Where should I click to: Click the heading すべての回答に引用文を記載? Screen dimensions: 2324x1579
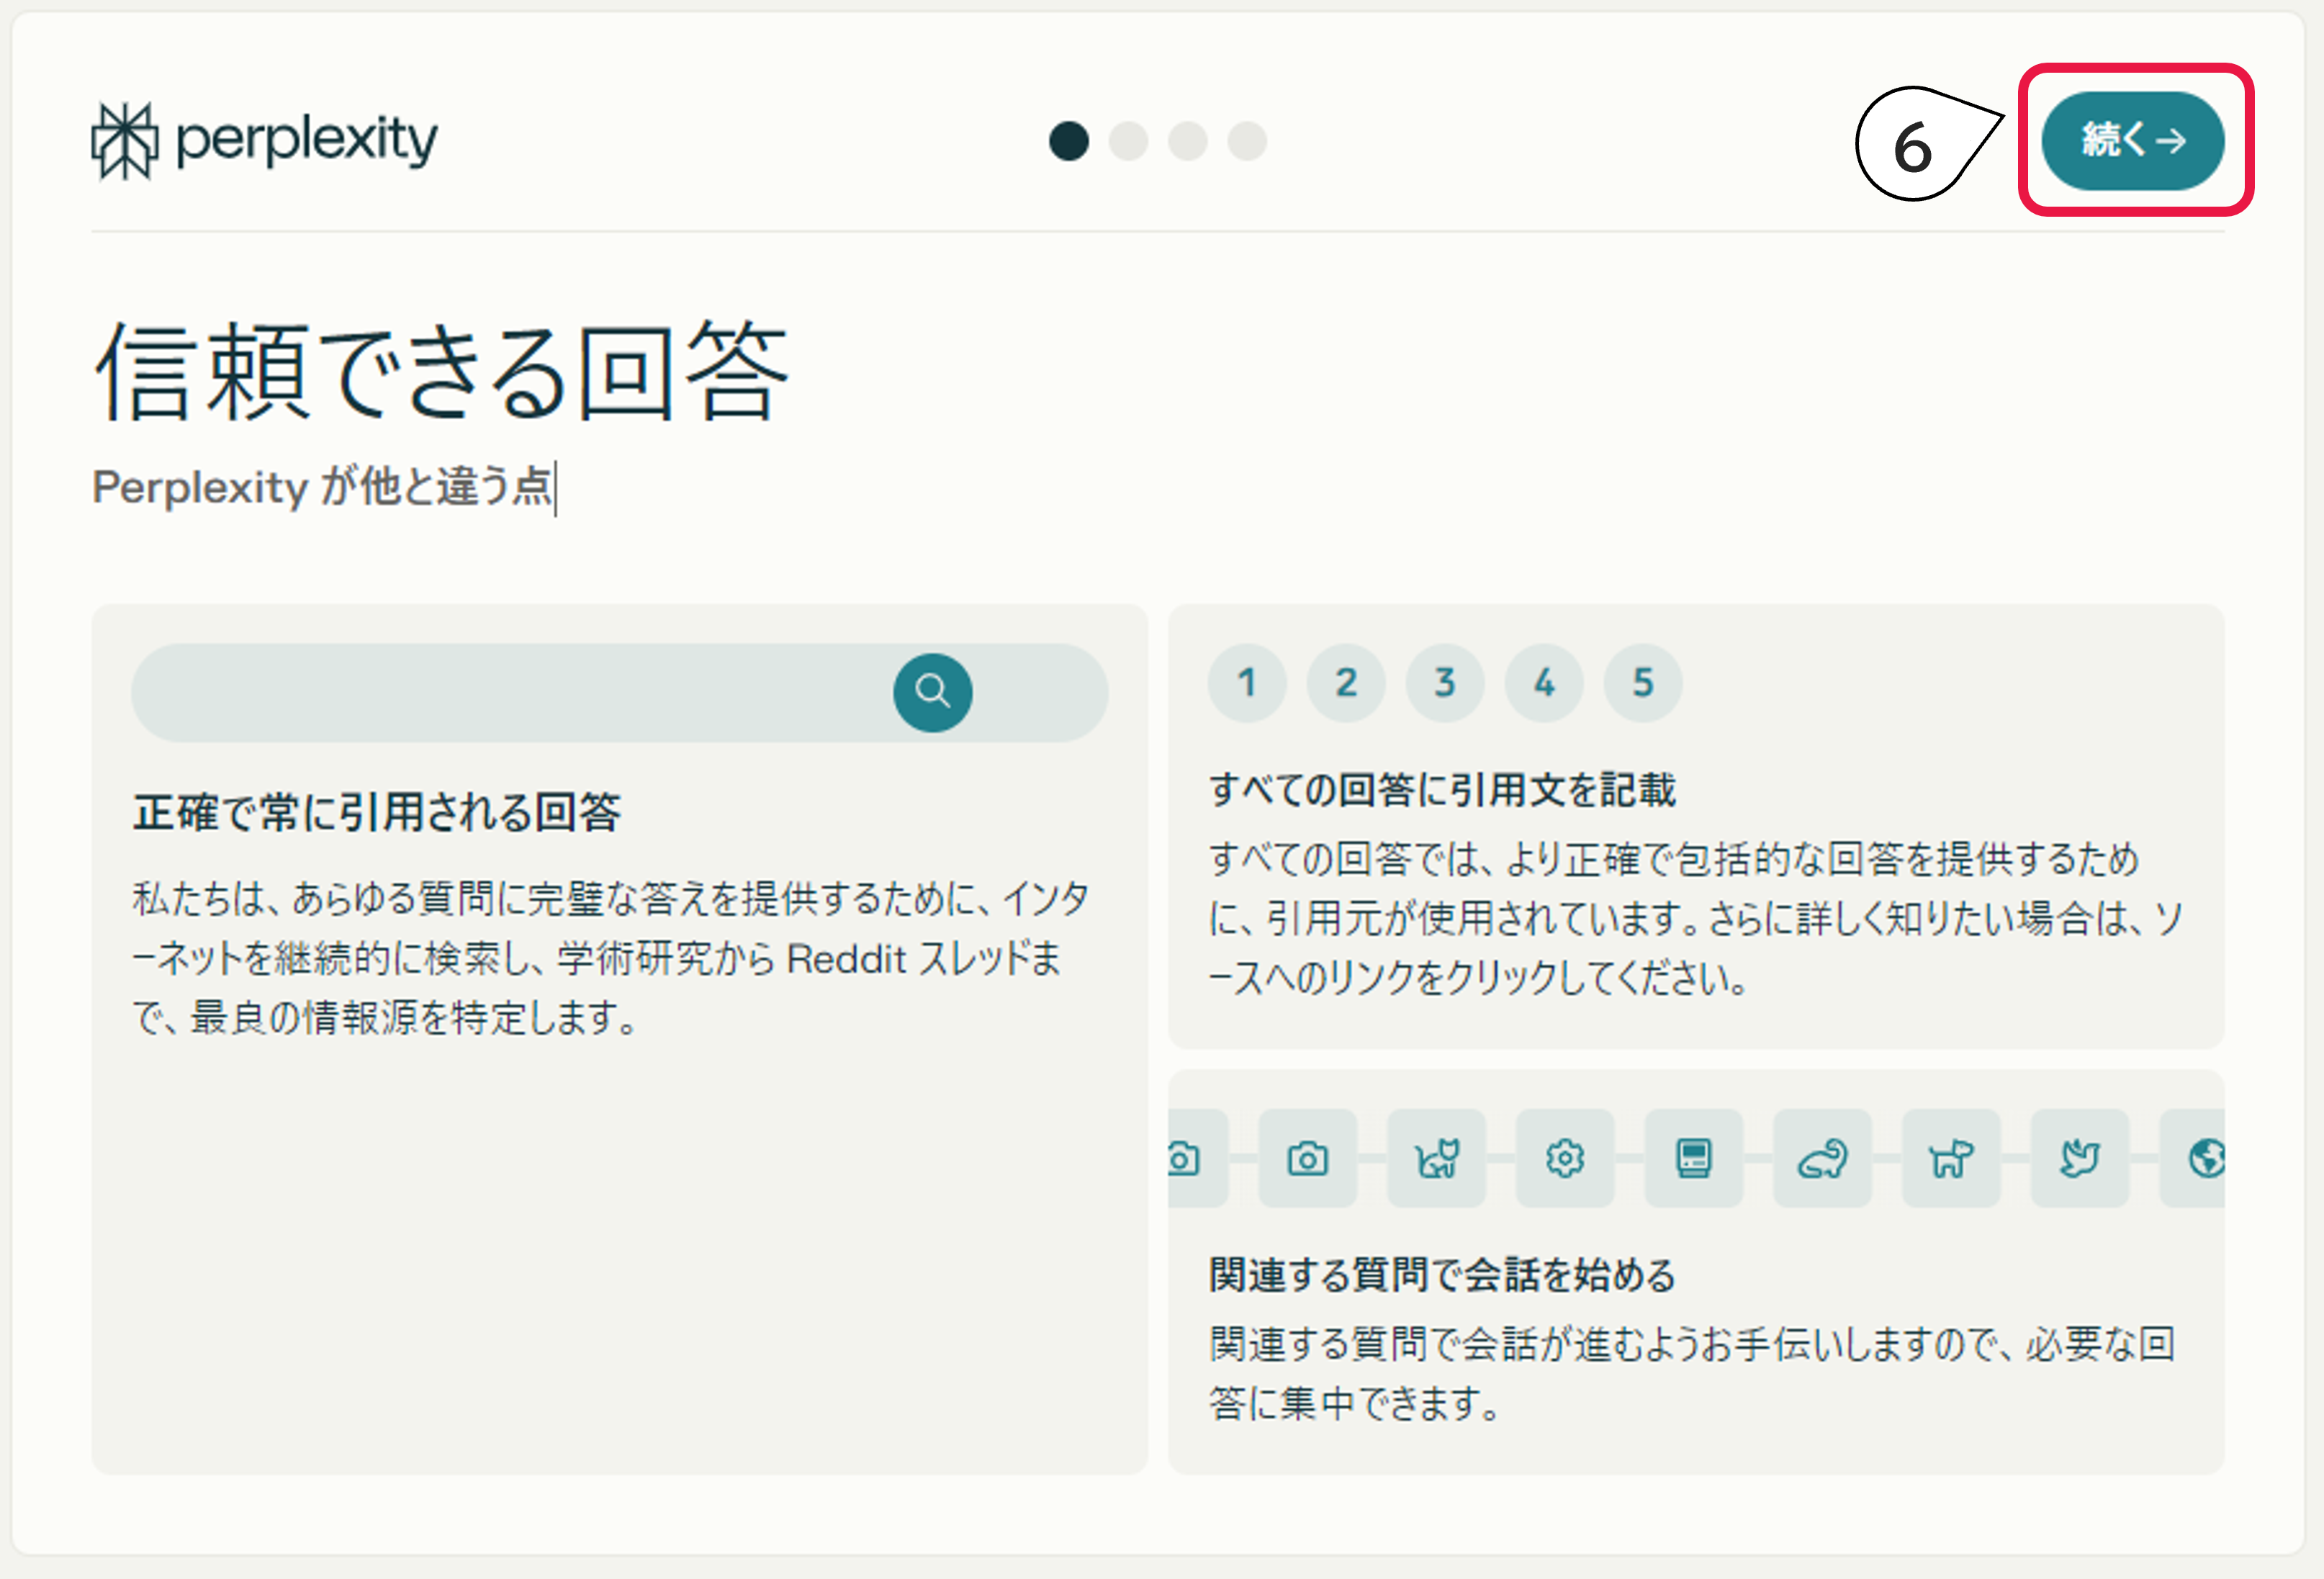click(x=1442, y=789)
